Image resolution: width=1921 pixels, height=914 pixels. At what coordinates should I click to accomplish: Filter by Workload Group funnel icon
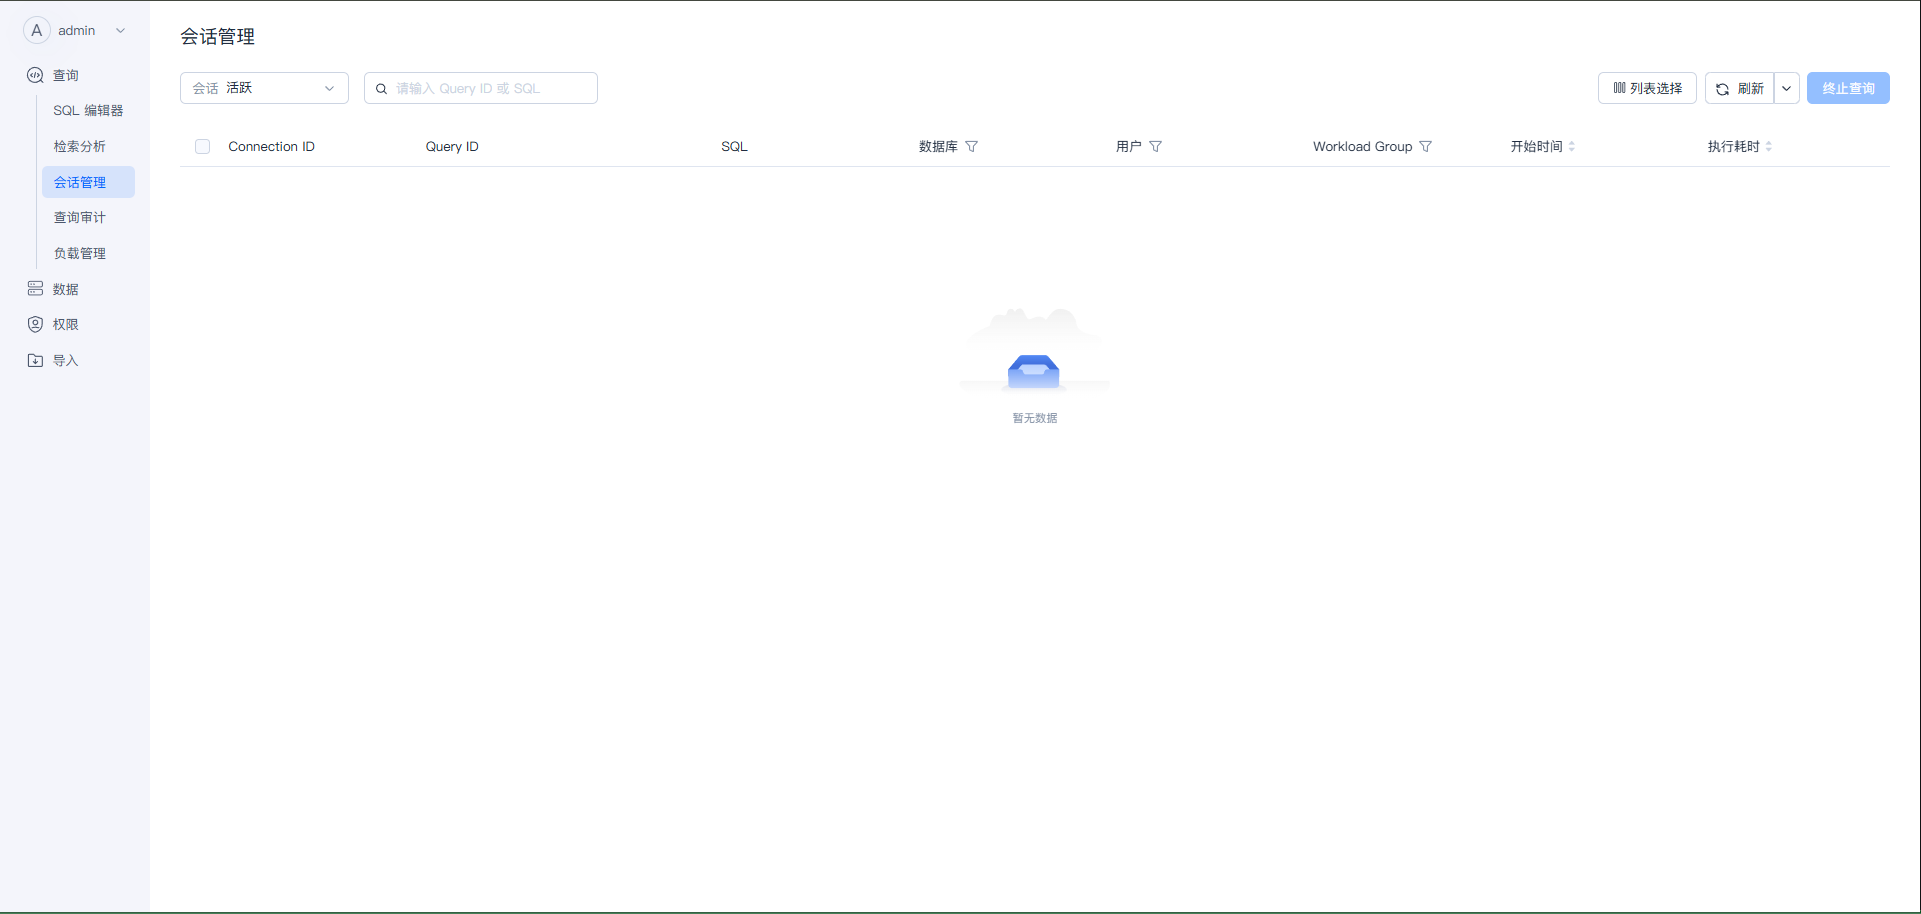coord(1425,147)
